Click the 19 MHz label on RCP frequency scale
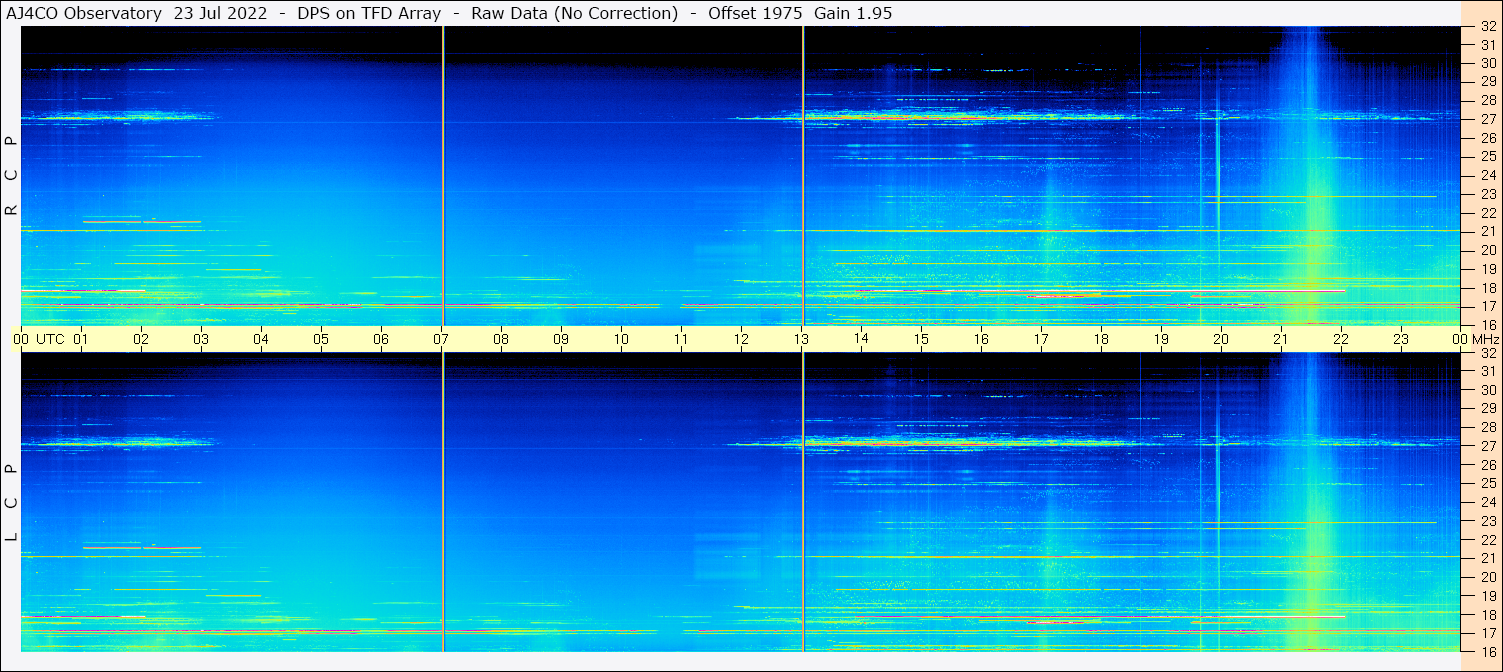This screenshot has width=1503, height=672. pos(1487,269)
